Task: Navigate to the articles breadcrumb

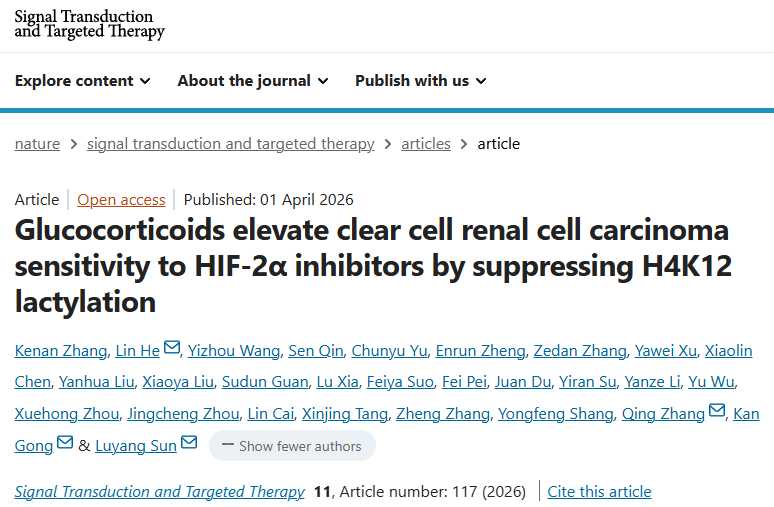Action: 426,144
